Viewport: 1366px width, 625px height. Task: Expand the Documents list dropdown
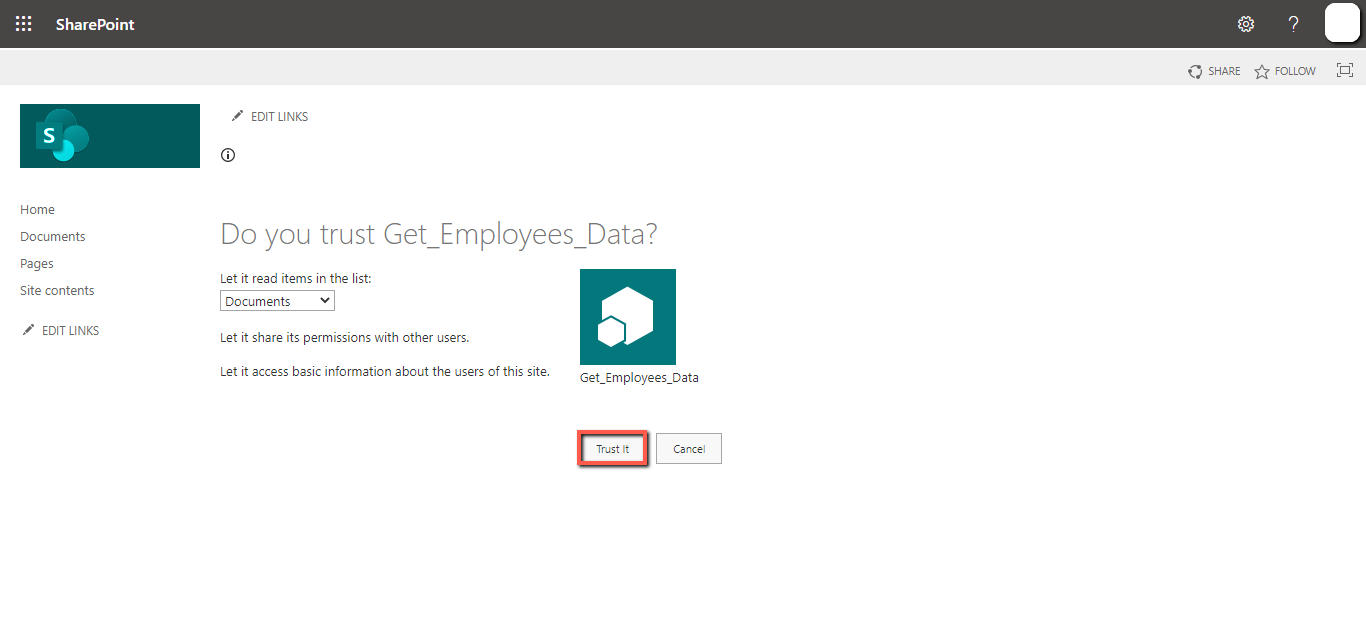coord(277,301)
